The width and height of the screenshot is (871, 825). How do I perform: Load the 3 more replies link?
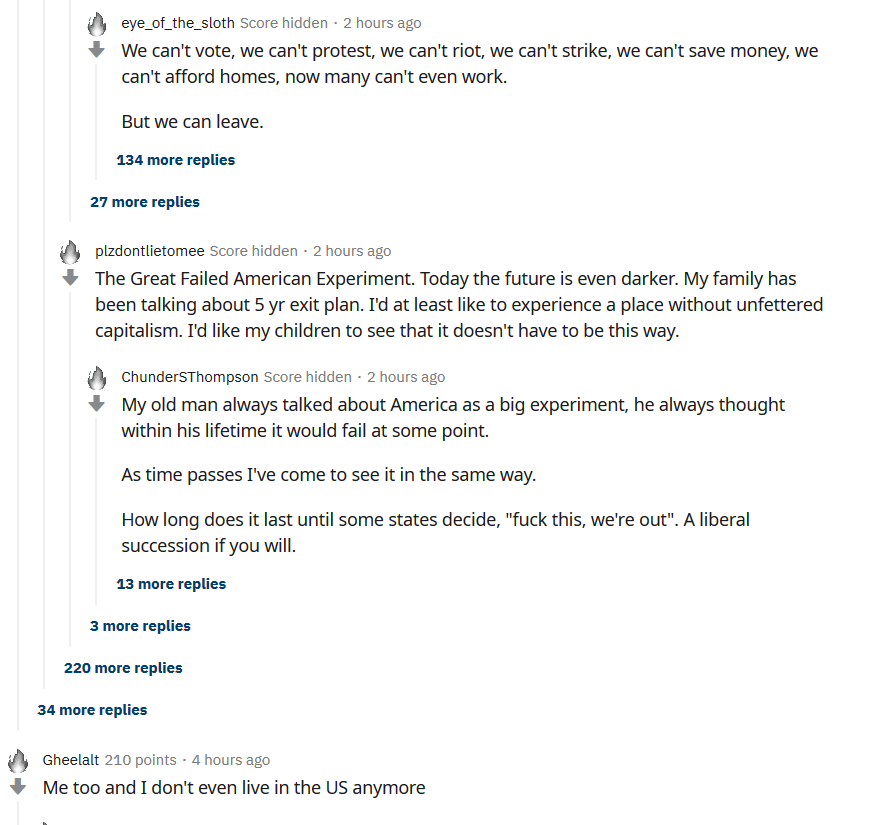pos(140,626)
